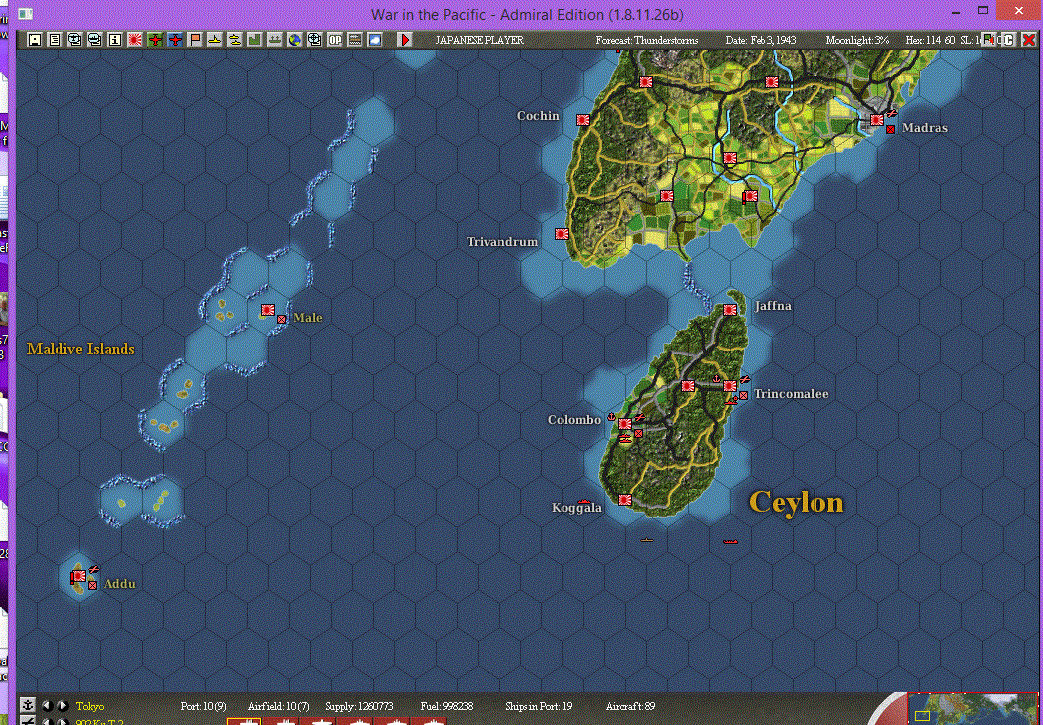Click the 'Port: 10(9)' value
Viewport: 1043px width, 725px height.
pyautogui.click(x=204, y=706)
